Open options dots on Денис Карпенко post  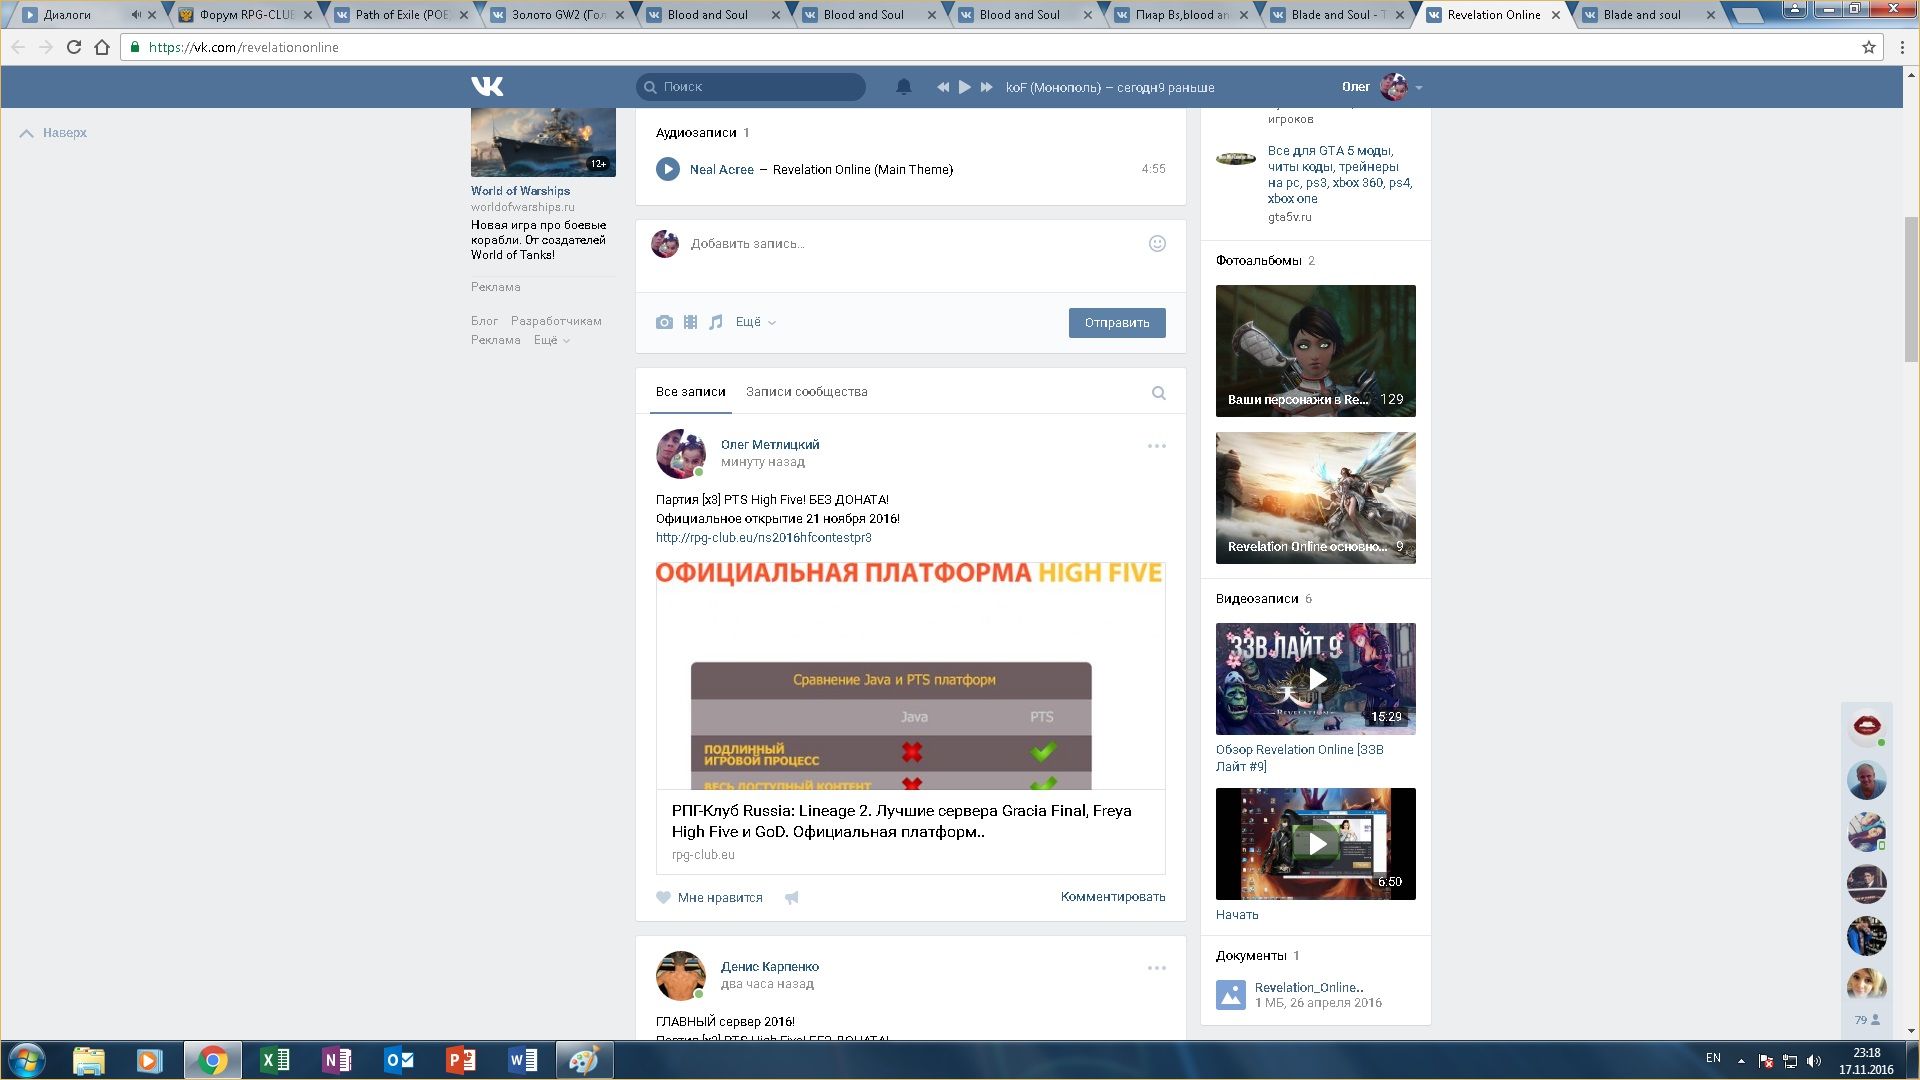[x=1156, y=968]
